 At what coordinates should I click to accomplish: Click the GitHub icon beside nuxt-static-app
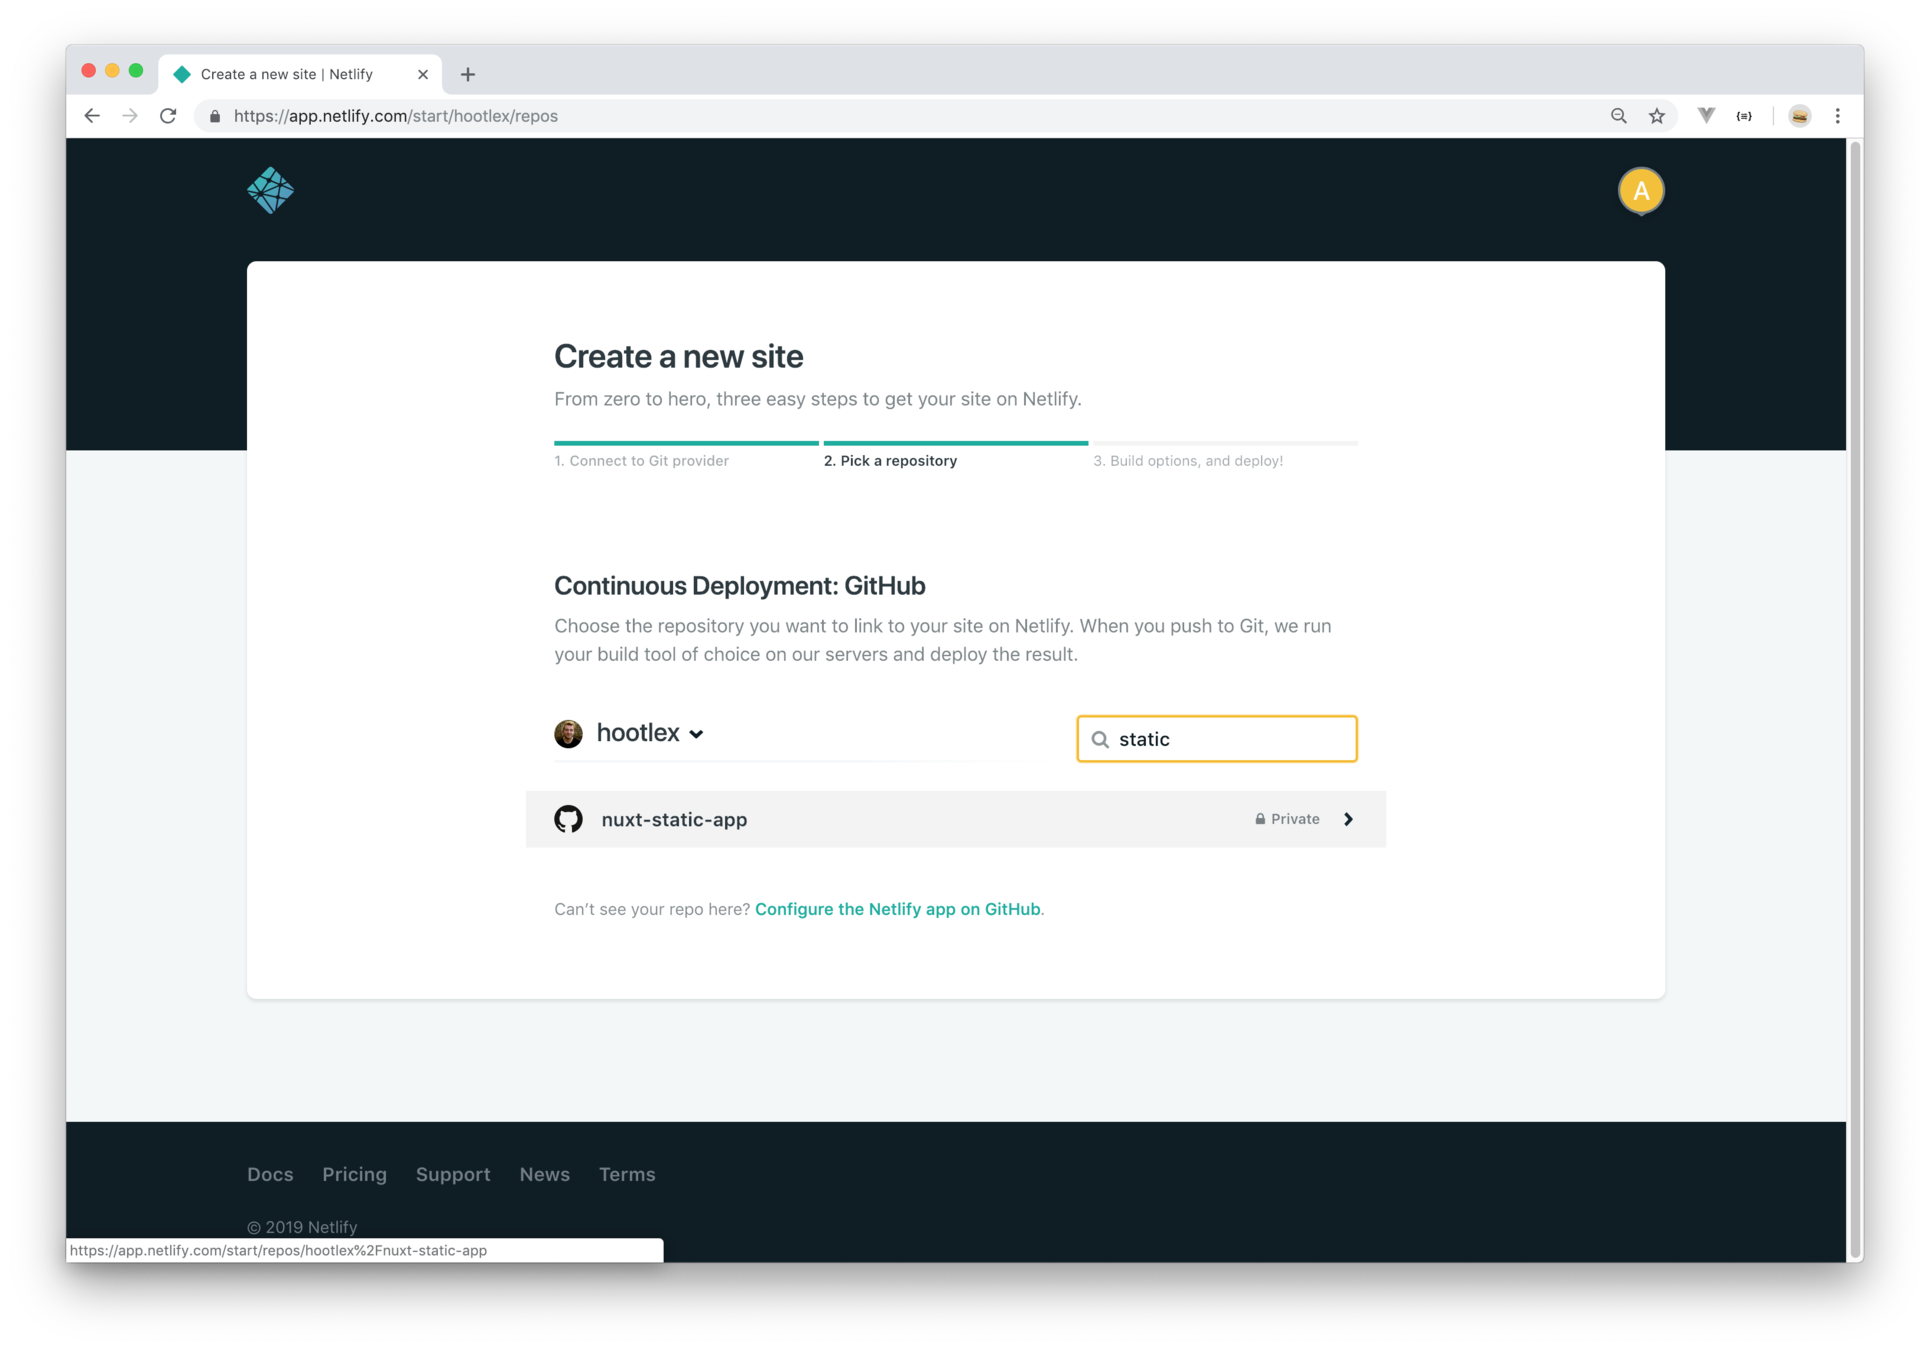pyautogui.click(x=568, y=819)
